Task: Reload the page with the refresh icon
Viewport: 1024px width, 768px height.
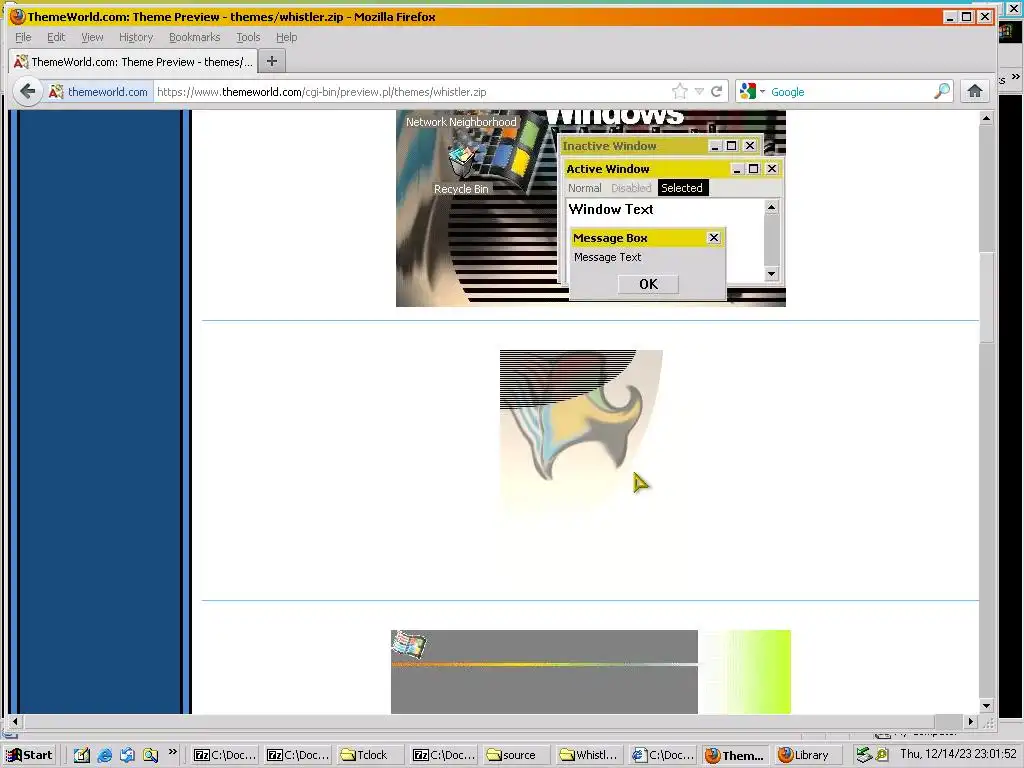Action: [x=716, y=91]
